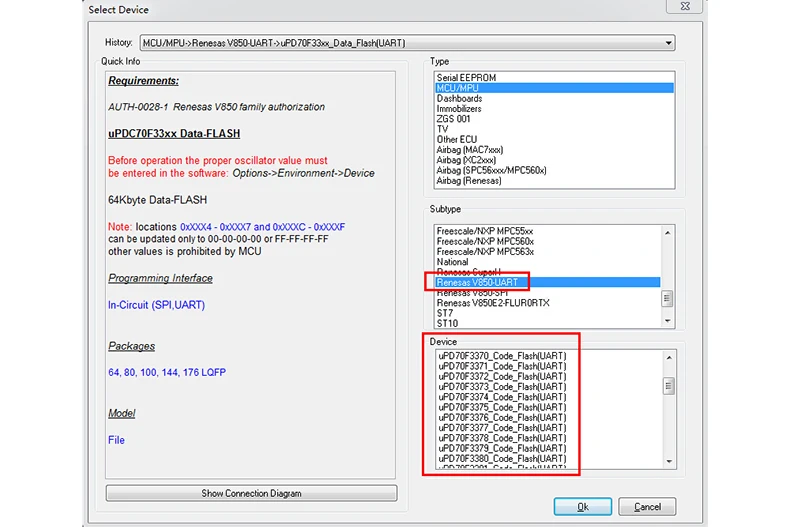Select uPD70F3377_Code_Flash(UART) device
The height and width of the screenshot is (527, 790).
click(x=549, y=428)
